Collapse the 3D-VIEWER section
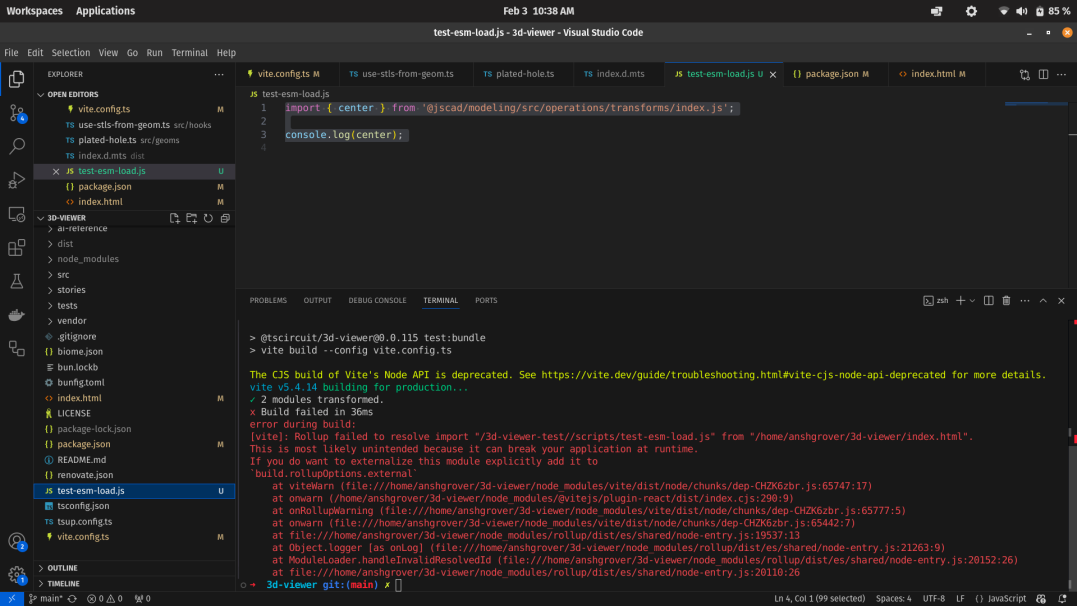Viewport: 1077px width, 606px height. [41, 218]
